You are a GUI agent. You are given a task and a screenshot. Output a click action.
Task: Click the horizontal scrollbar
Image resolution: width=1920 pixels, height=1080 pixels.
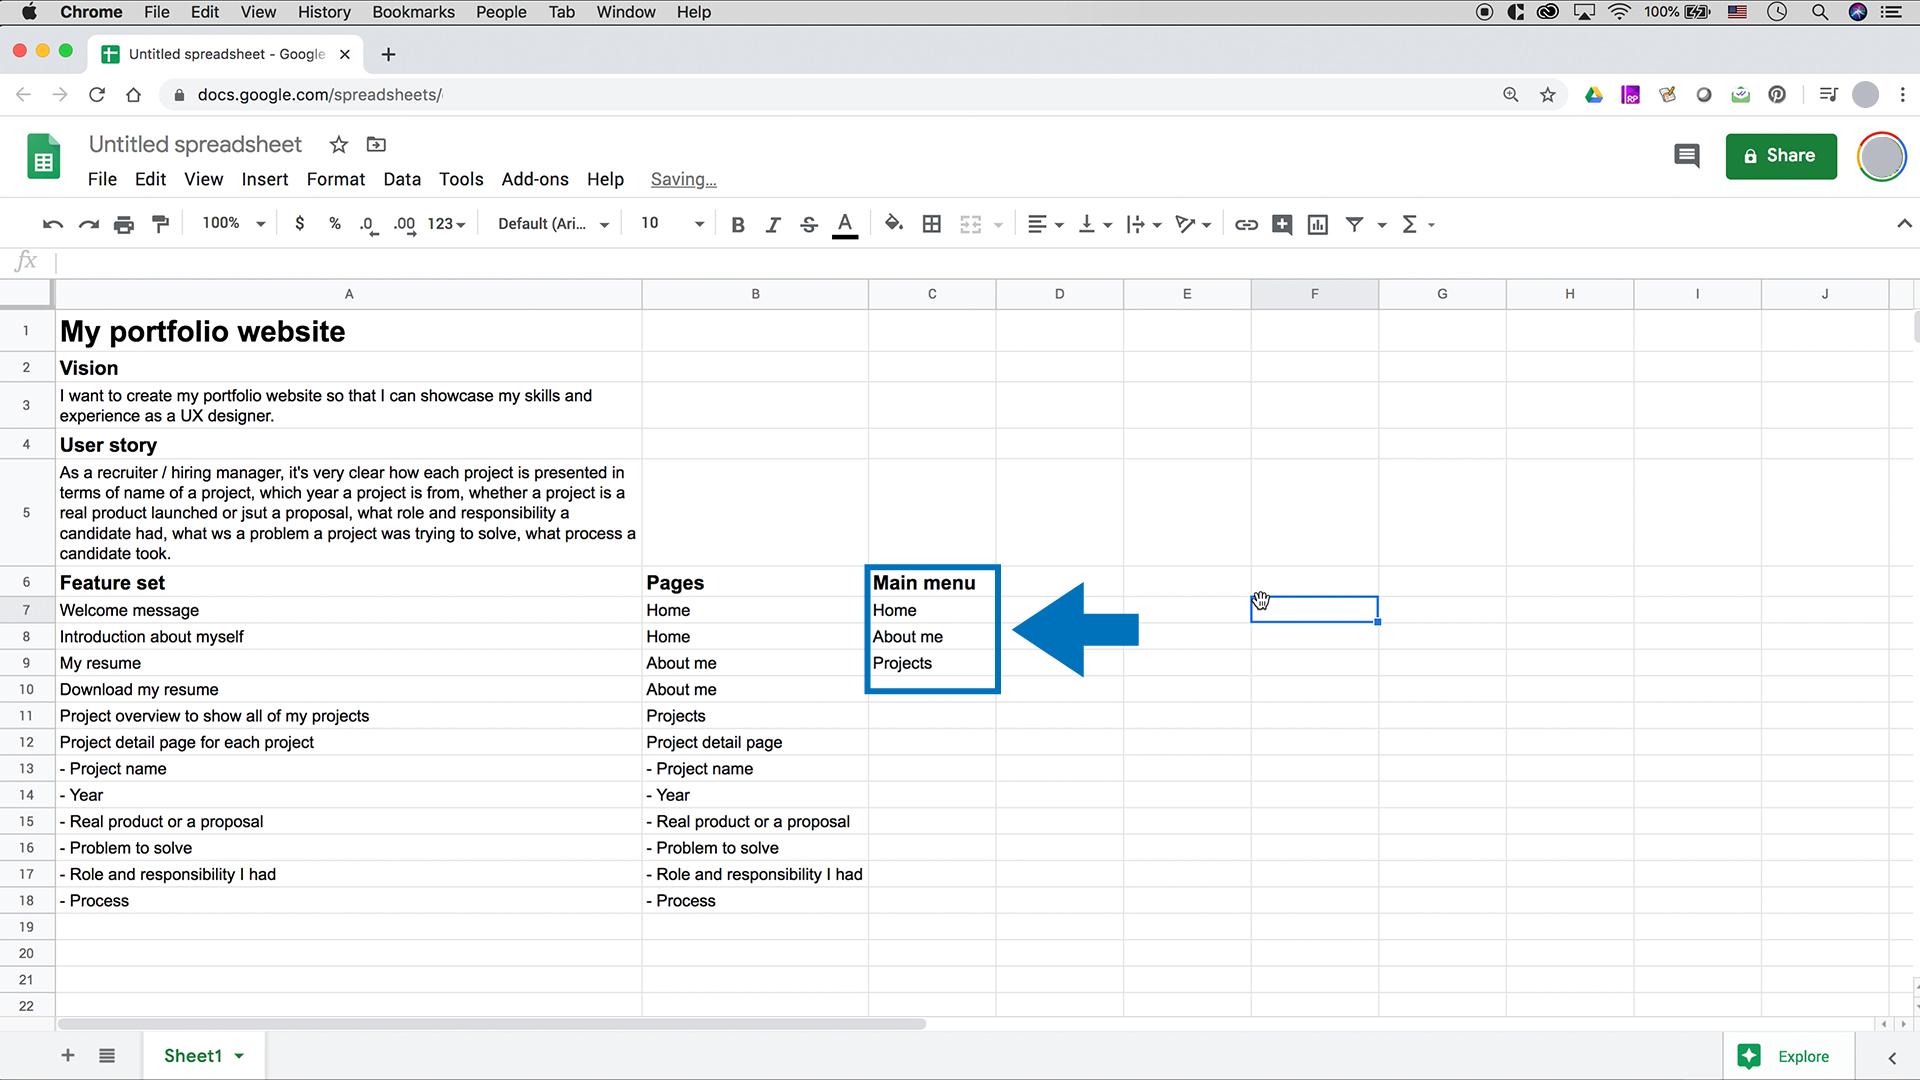pyautogui.click(x=492, y=1024)
